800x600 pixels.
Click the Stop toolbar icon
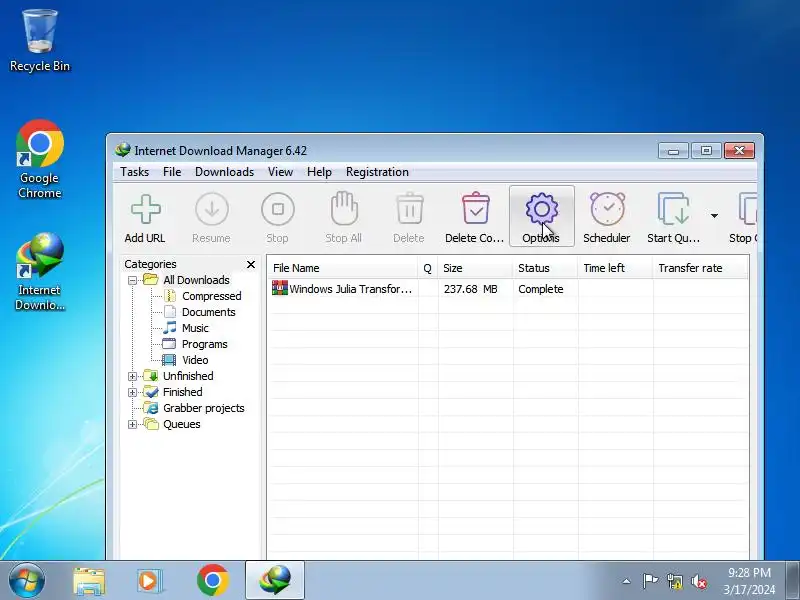(x=278, y=209)
